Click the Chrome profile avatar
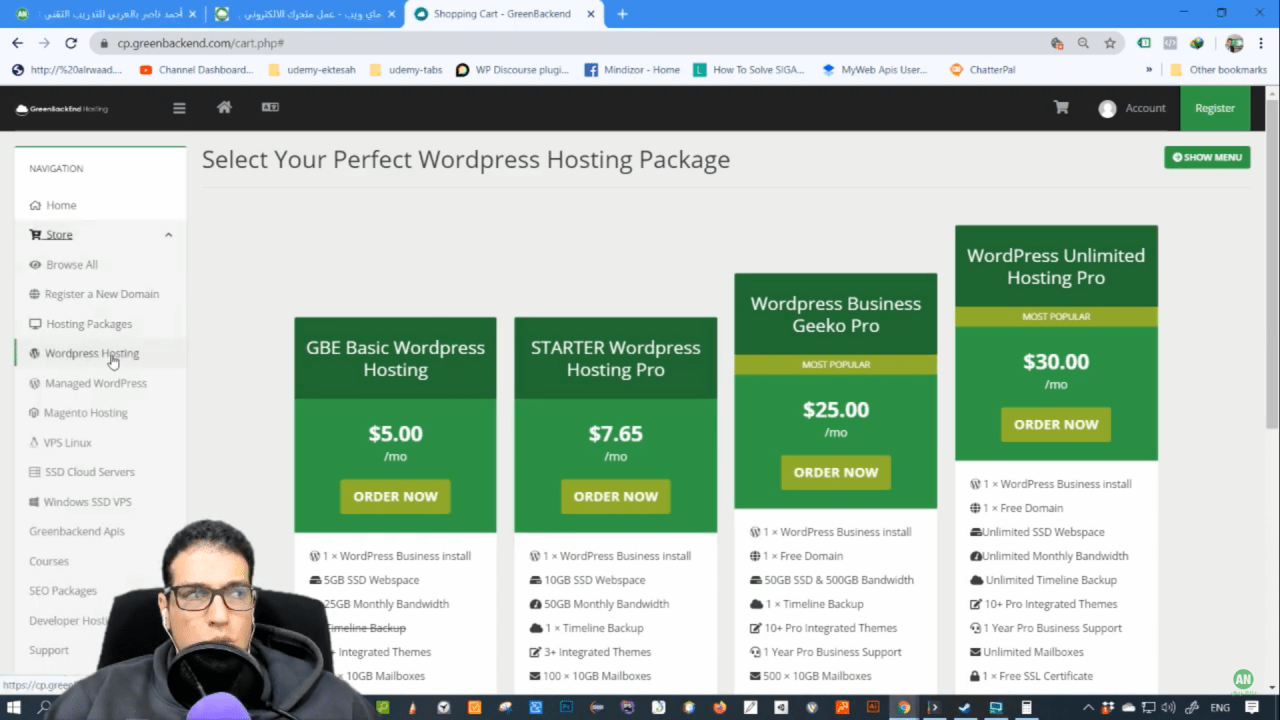Screen dimensions: 1280x720 click(x=1234, y=43)
